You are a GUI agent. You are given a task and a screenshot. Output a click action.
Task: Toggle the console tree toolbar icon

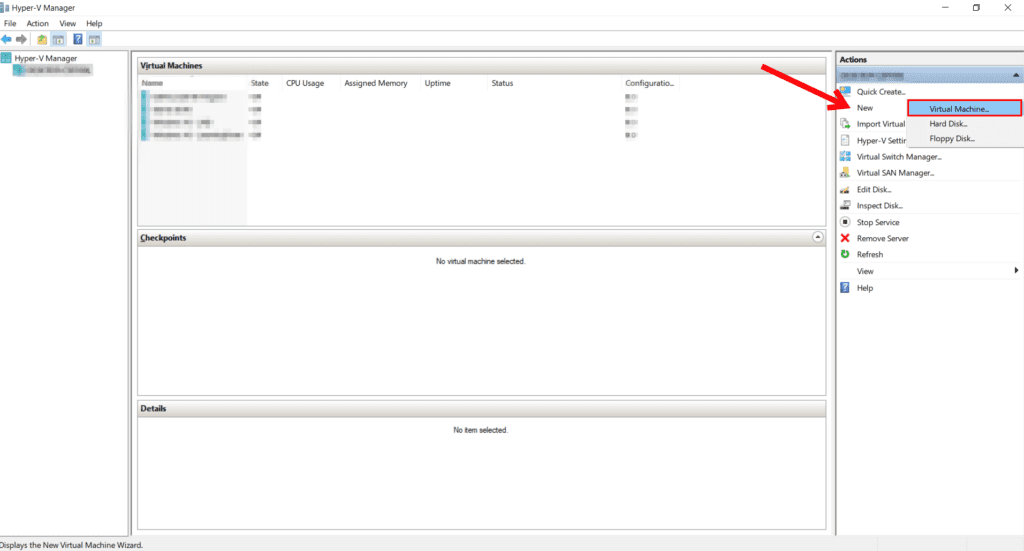point(59,39)
